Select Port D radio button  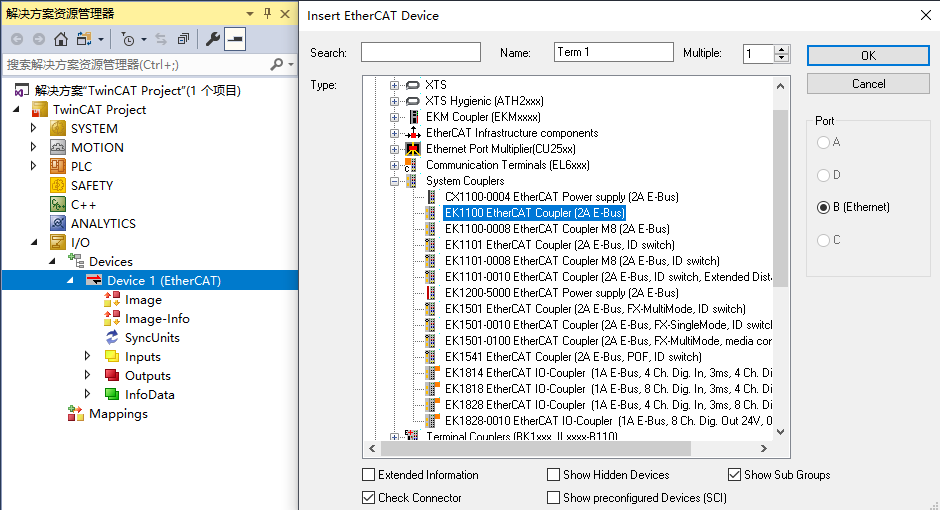(x=823, y=175)
